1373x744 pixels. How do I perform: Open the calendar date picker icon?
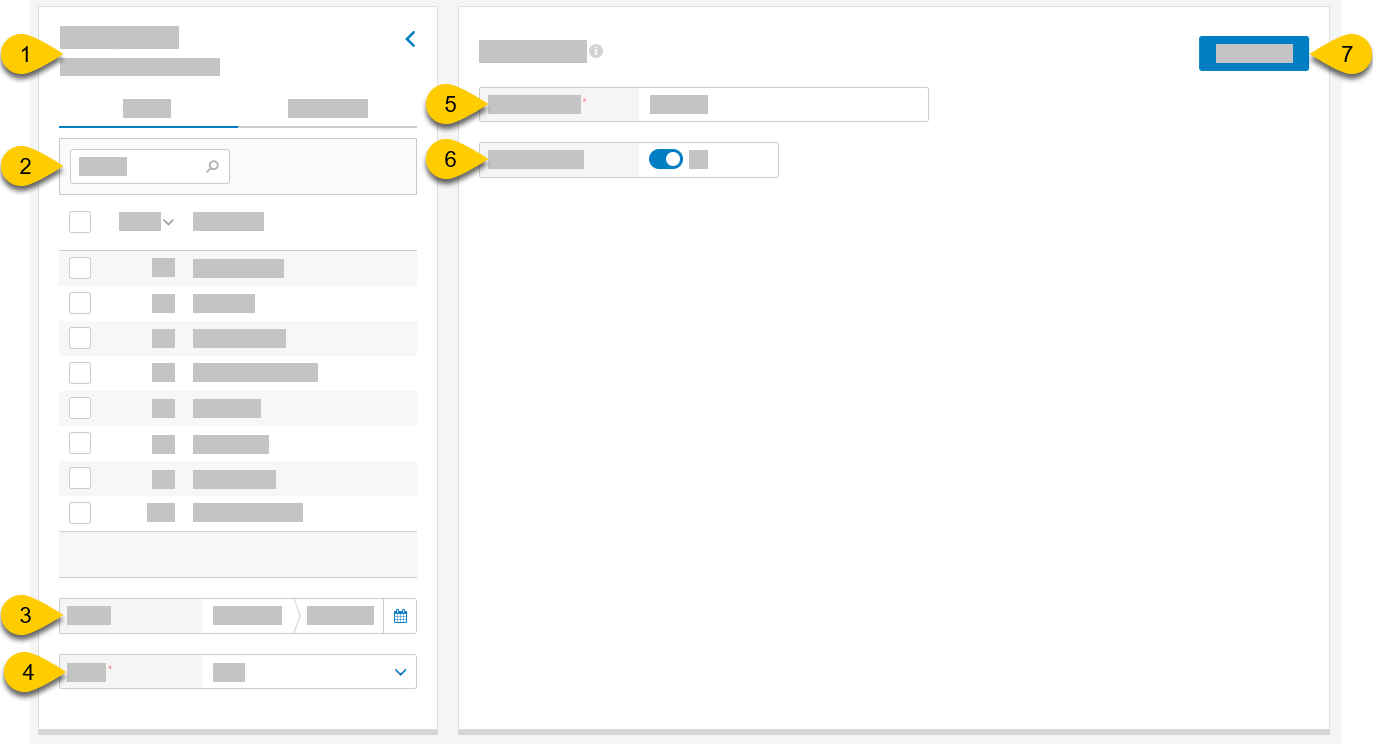coord(400,616)
